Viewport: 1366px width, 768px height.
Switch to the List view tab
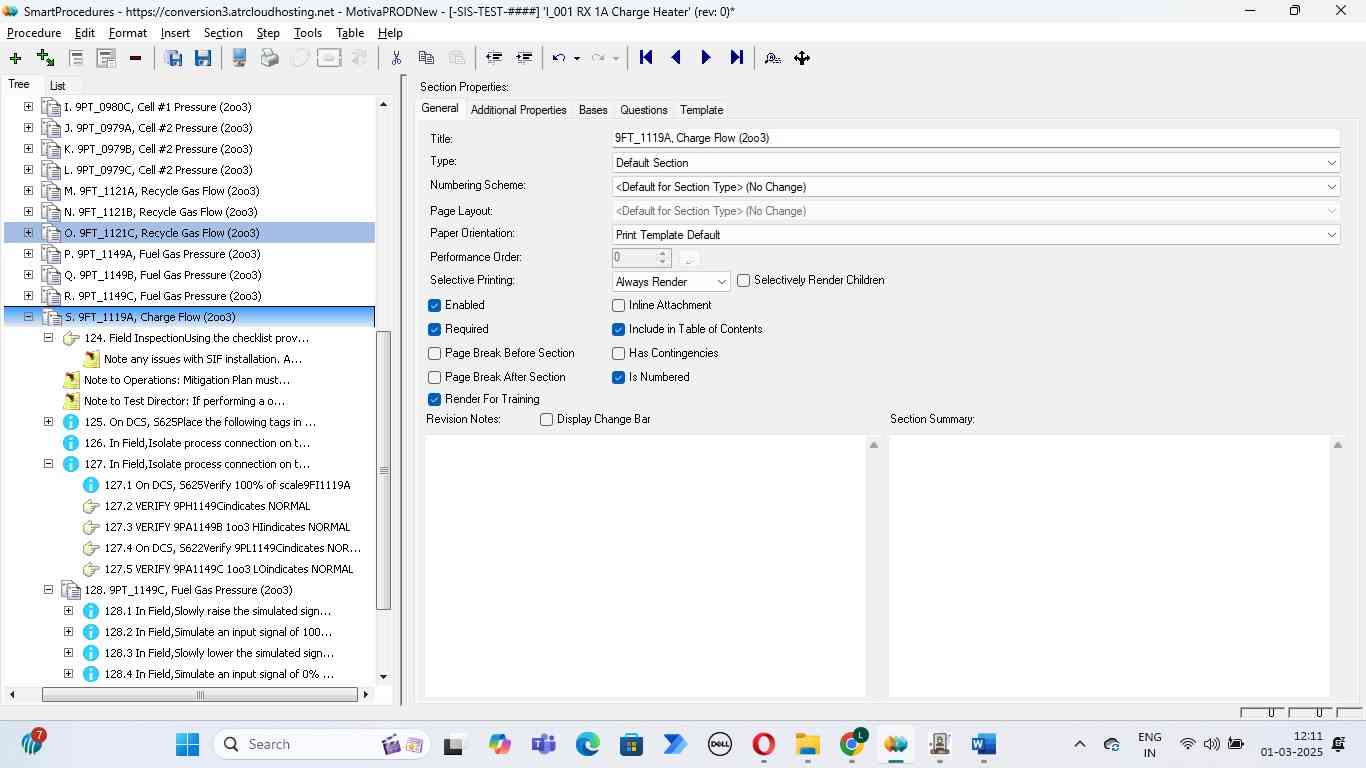tap(57, 86)
